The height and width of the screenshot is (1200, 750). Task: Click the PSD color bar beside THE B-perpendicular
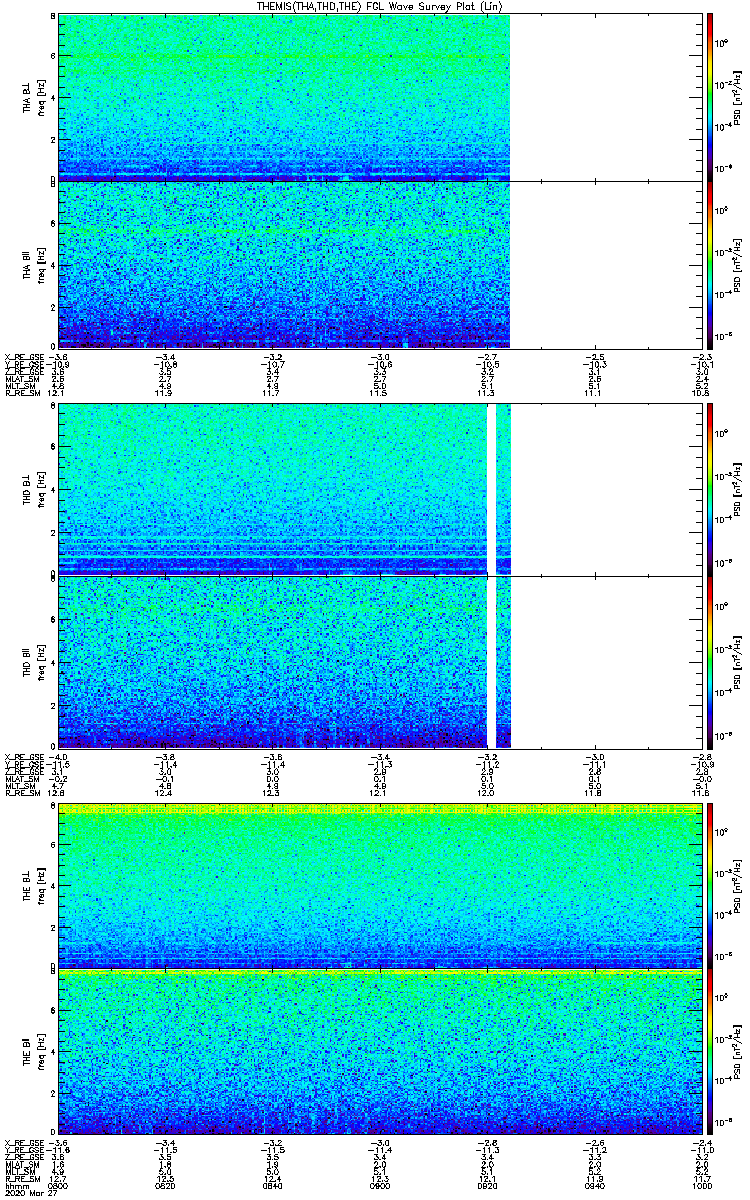[710, 884]
